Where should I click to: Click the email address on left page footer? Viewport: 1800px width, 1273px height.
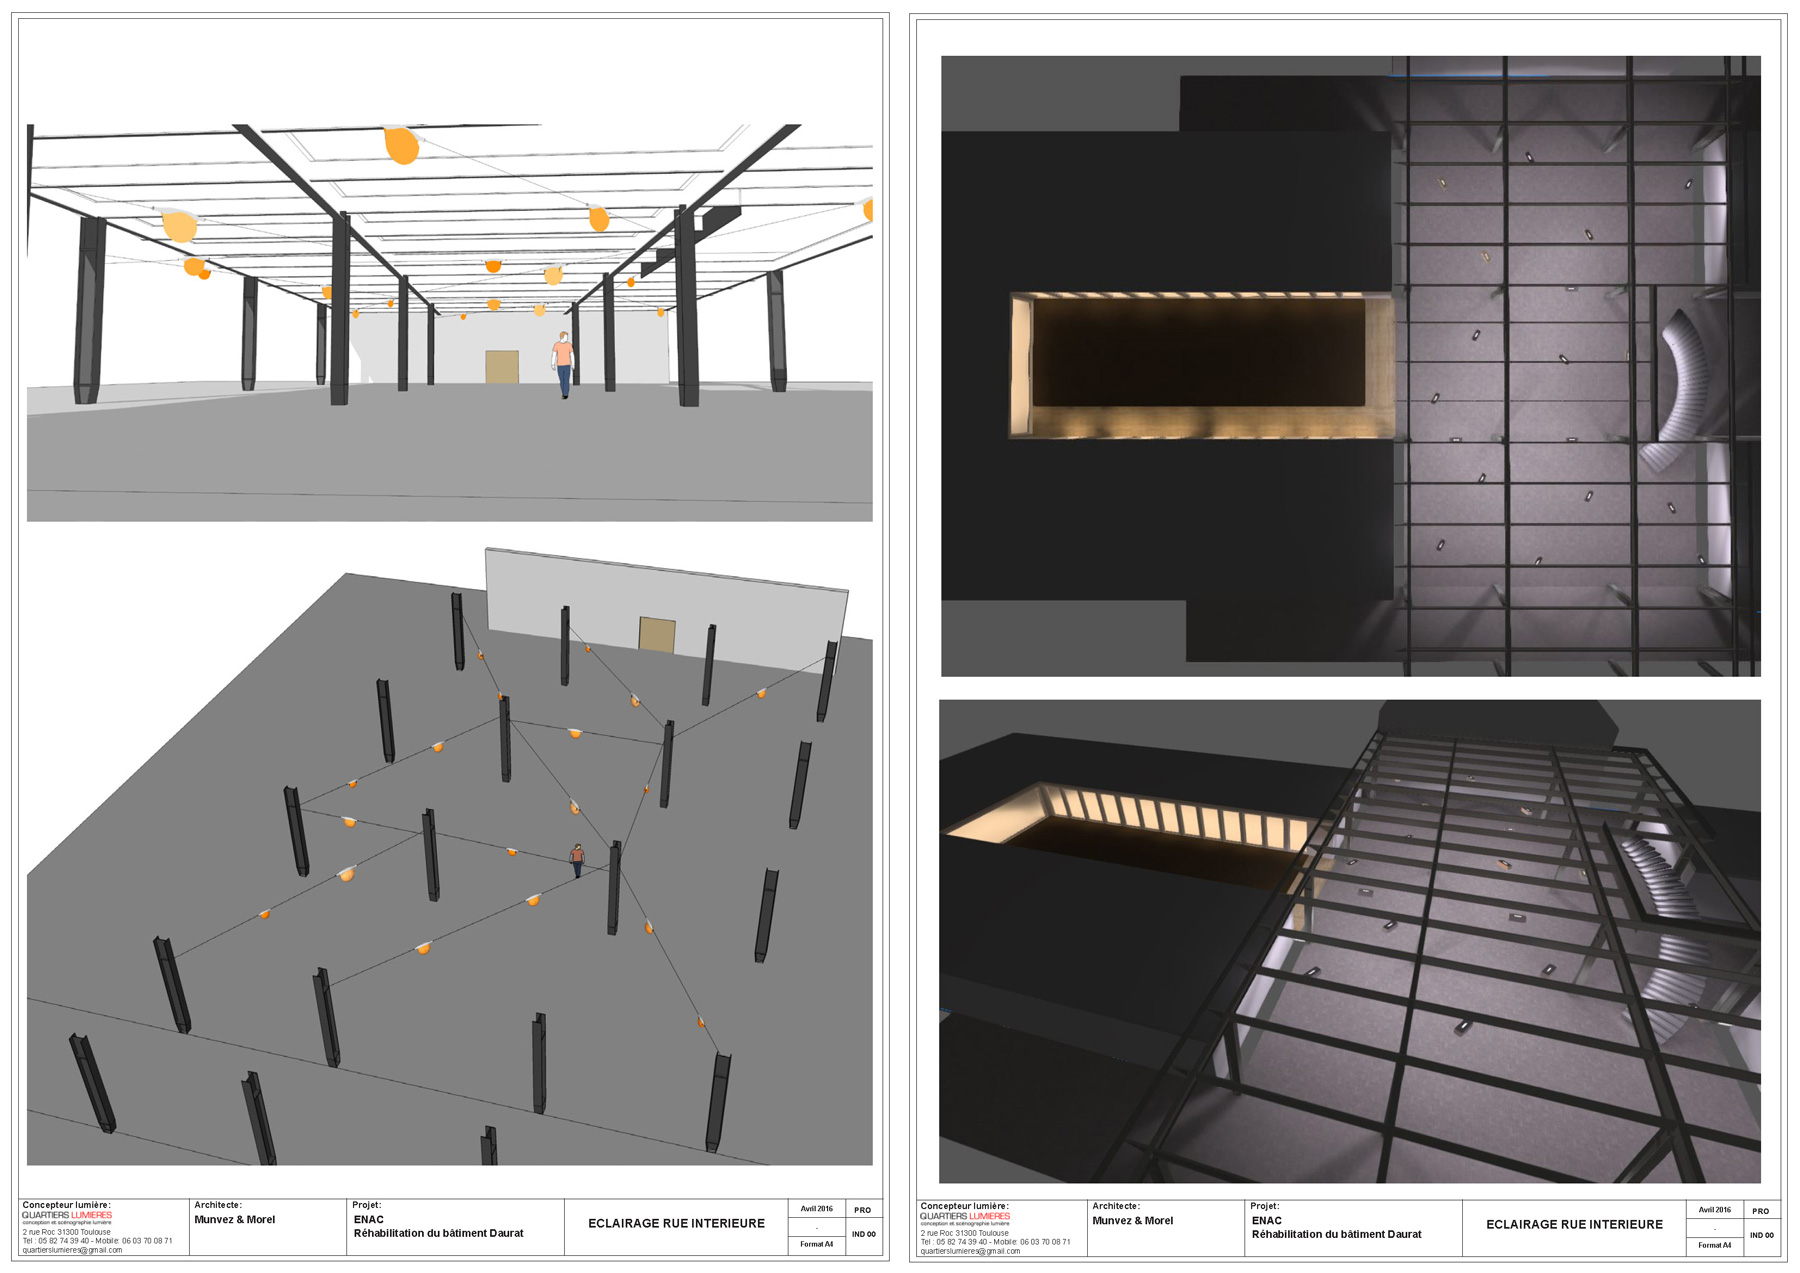tap(72, 1250)
